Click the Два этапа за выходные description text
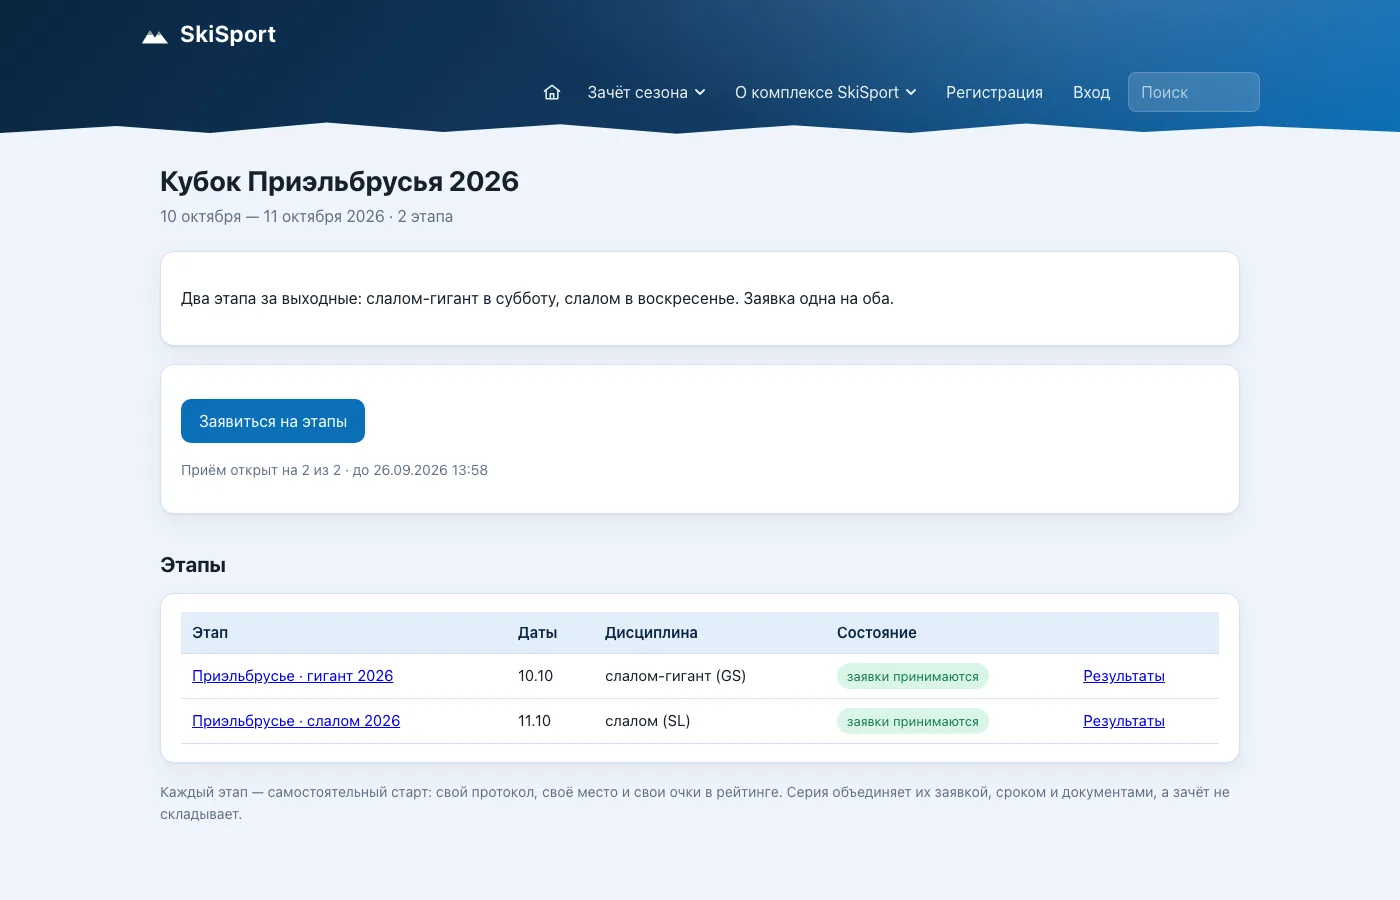Image resolution: width=1400 pixels, height=900 pixels. click(x=537, y=298)
